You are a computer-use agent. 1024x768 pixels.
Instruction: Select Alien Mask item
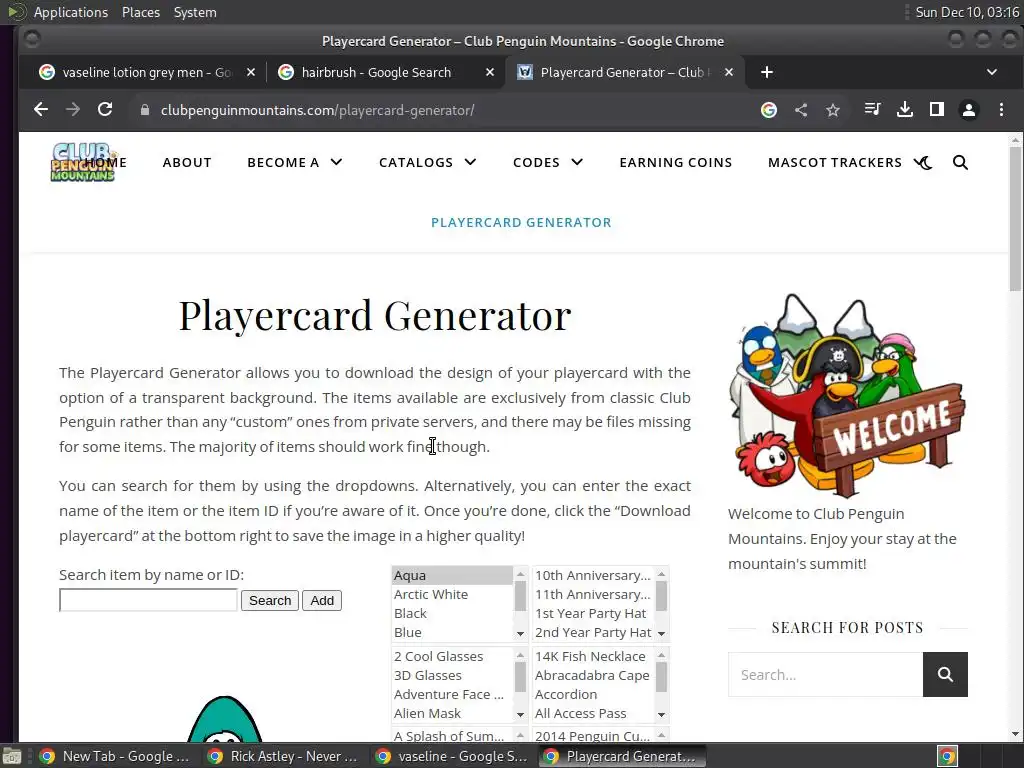453,713
